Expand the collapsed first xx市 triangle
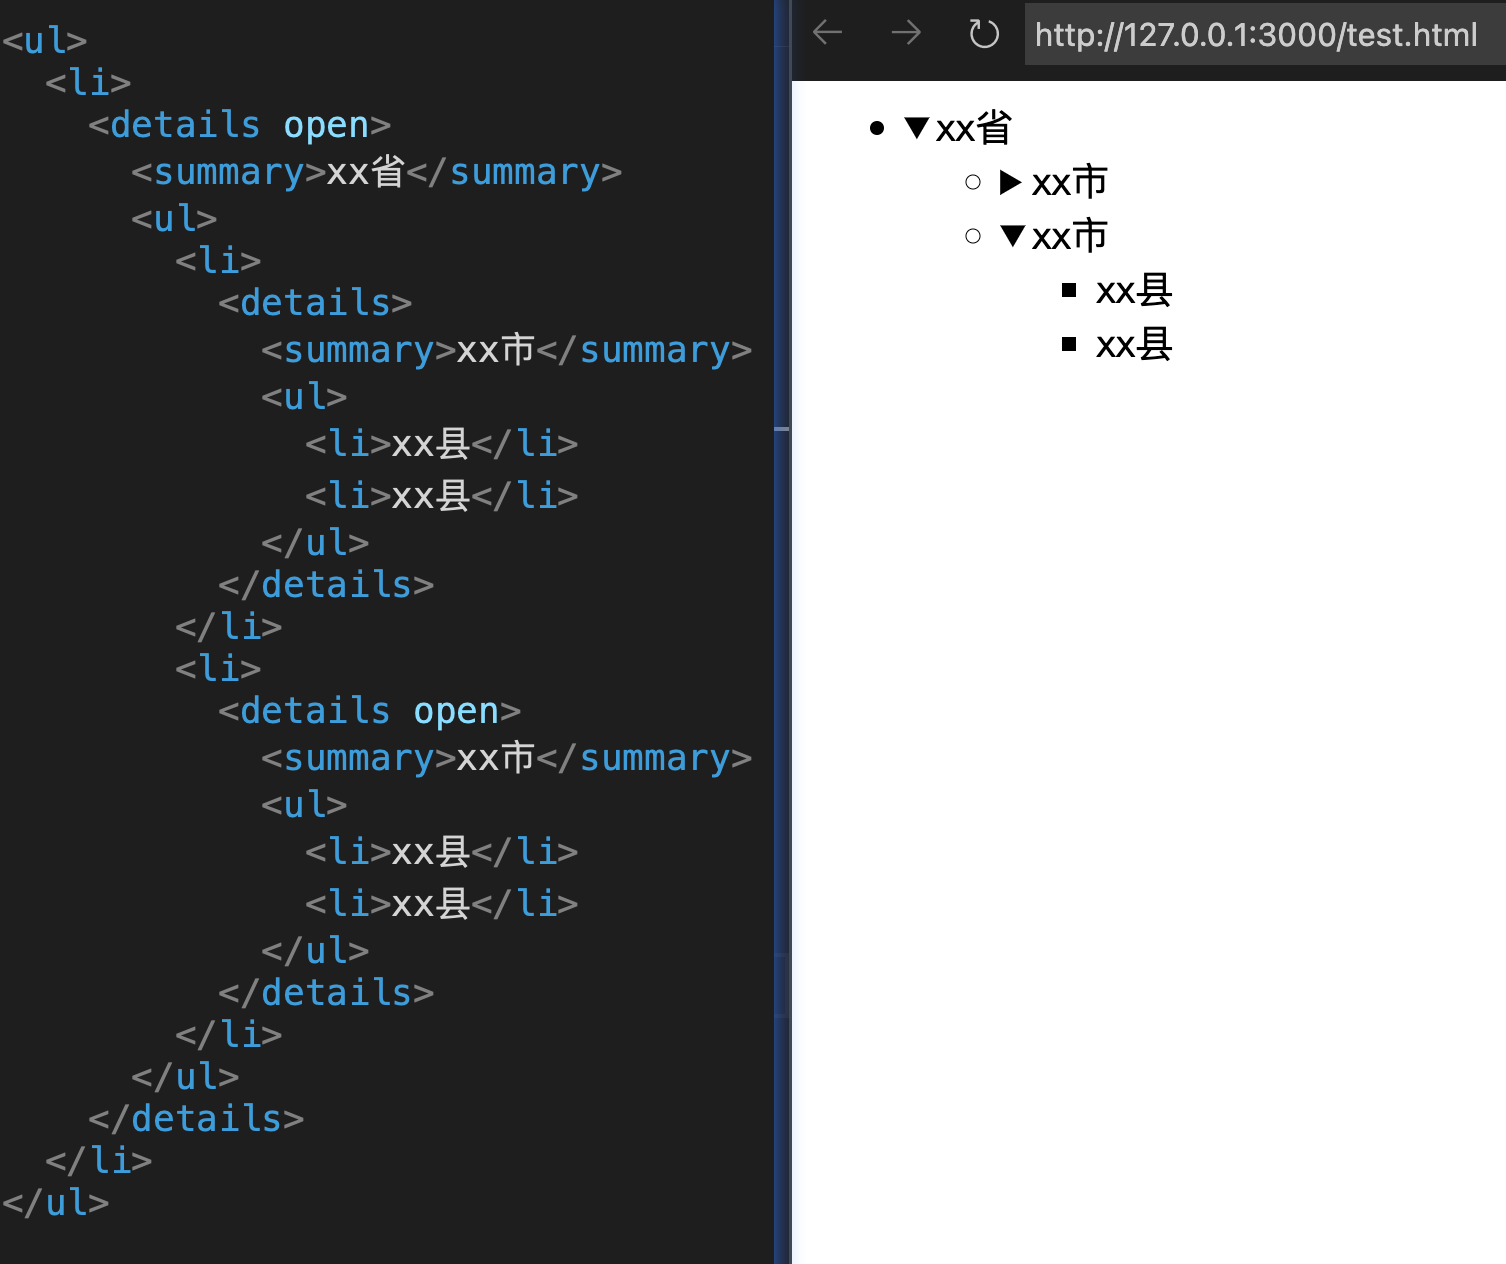The width and height of the screenshot is (1506, 1264). point(1011,182)
